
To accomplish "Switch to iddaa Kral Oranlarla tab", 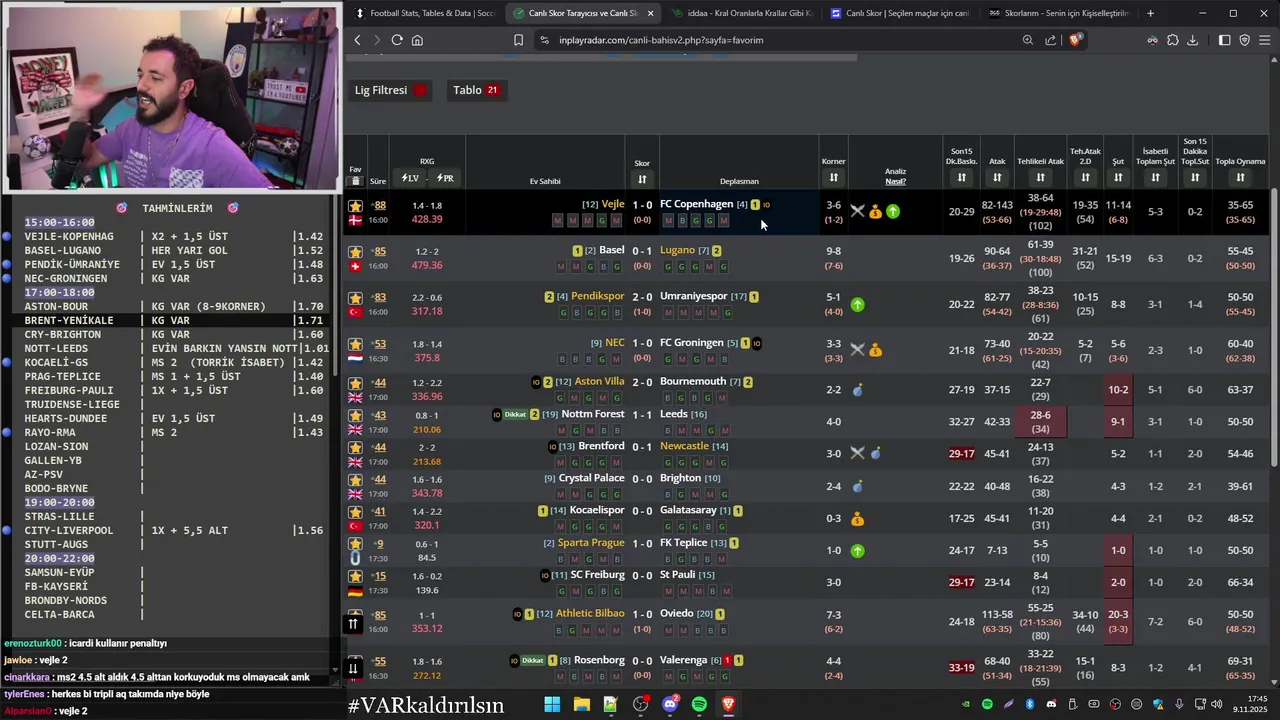I will [x=743, y=13].
